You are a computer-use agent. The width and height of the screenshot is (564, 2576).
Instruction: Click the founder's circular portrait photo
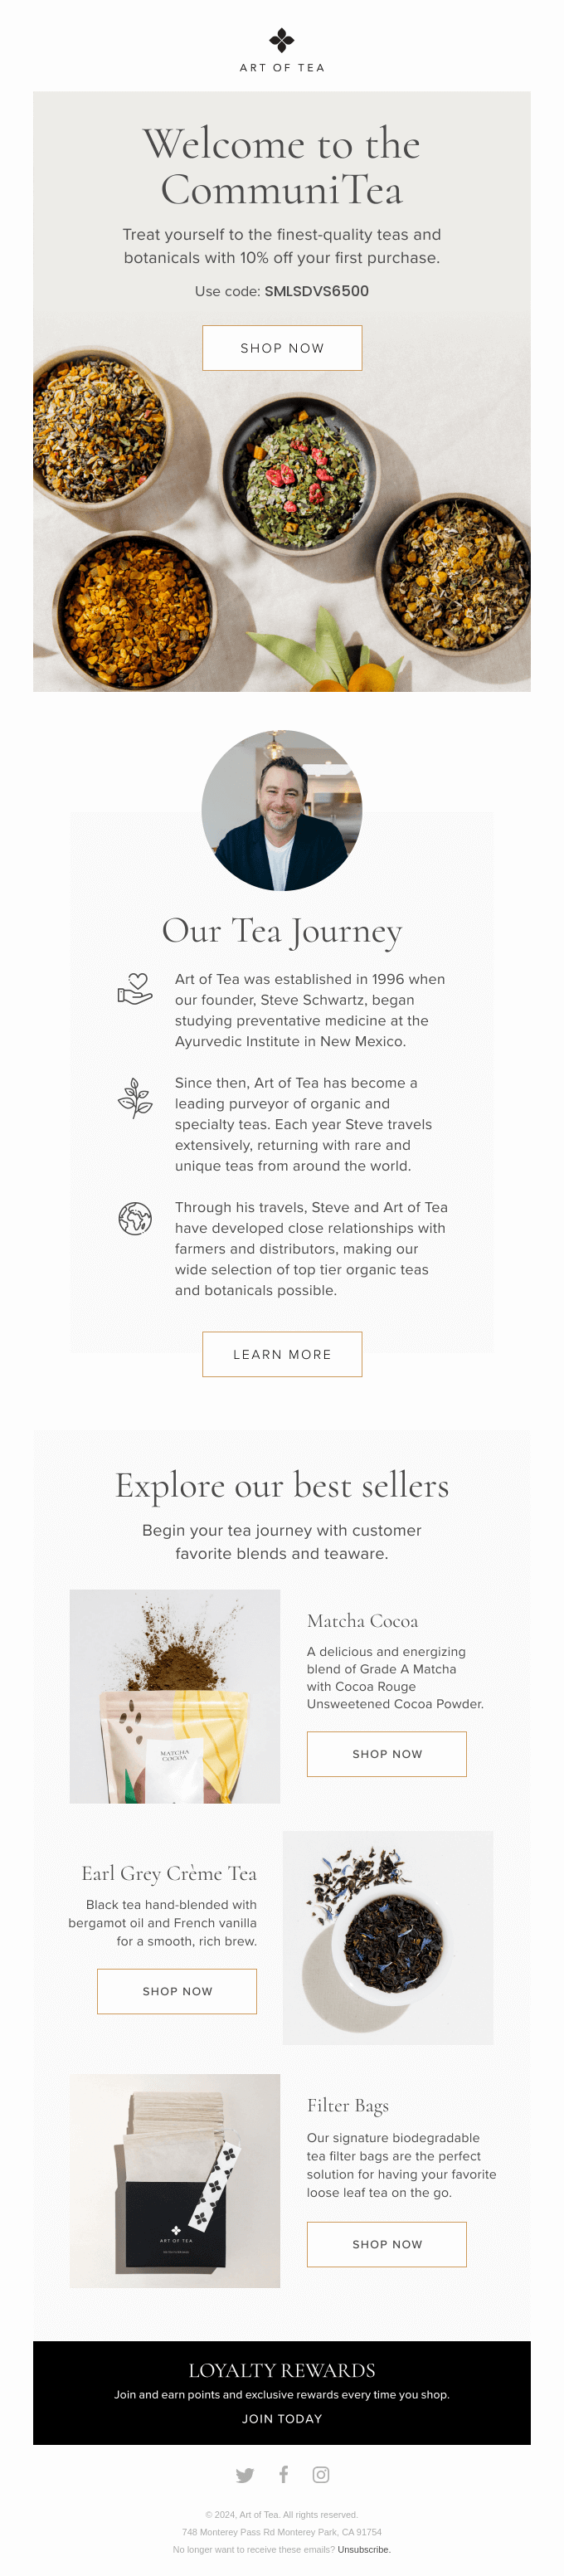(282, 810)
